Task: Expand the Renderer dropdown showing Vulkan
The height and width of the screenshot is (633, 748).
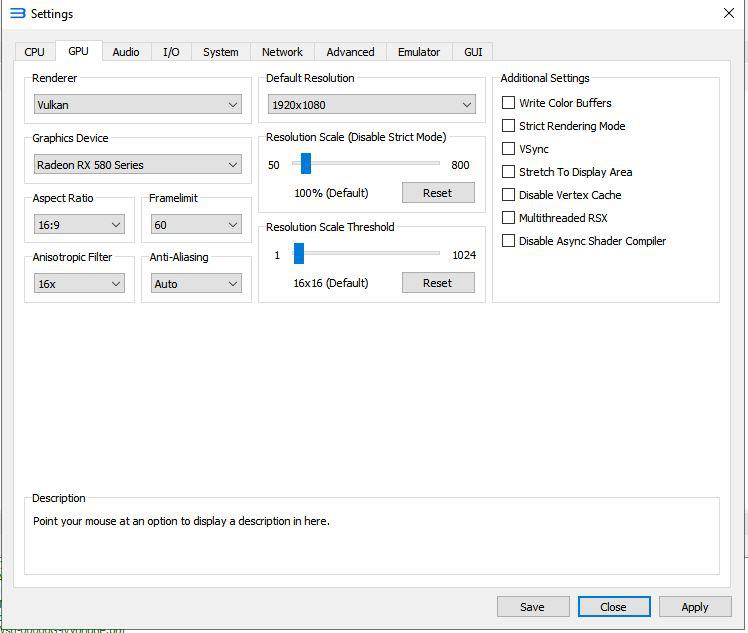Action: pyautogui.click(x=138, y=105)
